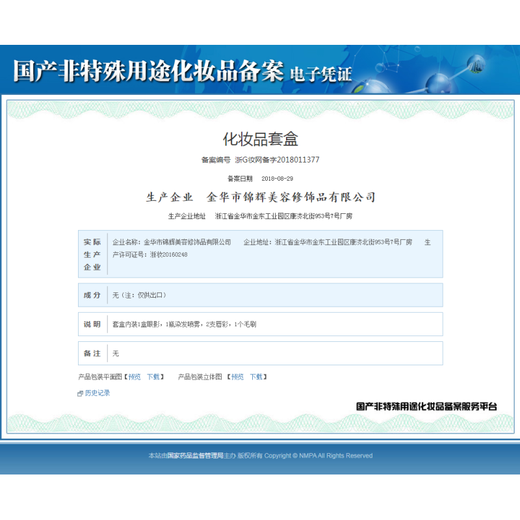Click the 实际生产企业 row label
The image size is (520, 520).
[x=92, y=254]
